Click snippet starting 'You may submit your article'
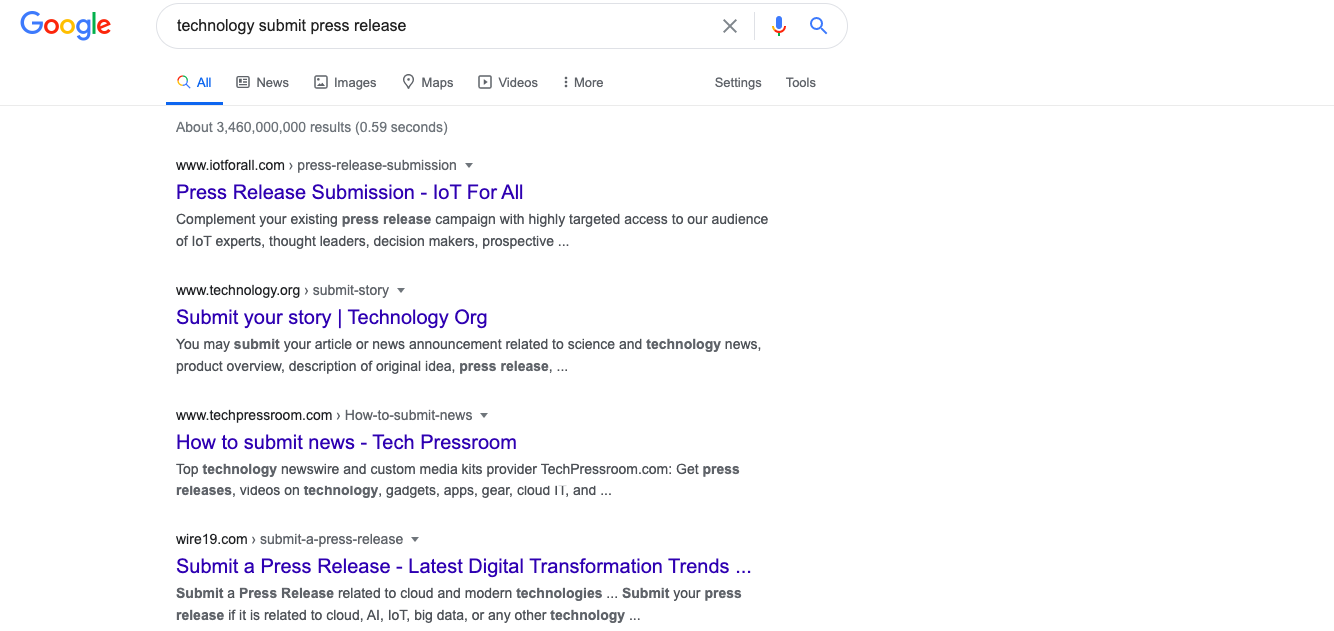 tap(469, 355)
